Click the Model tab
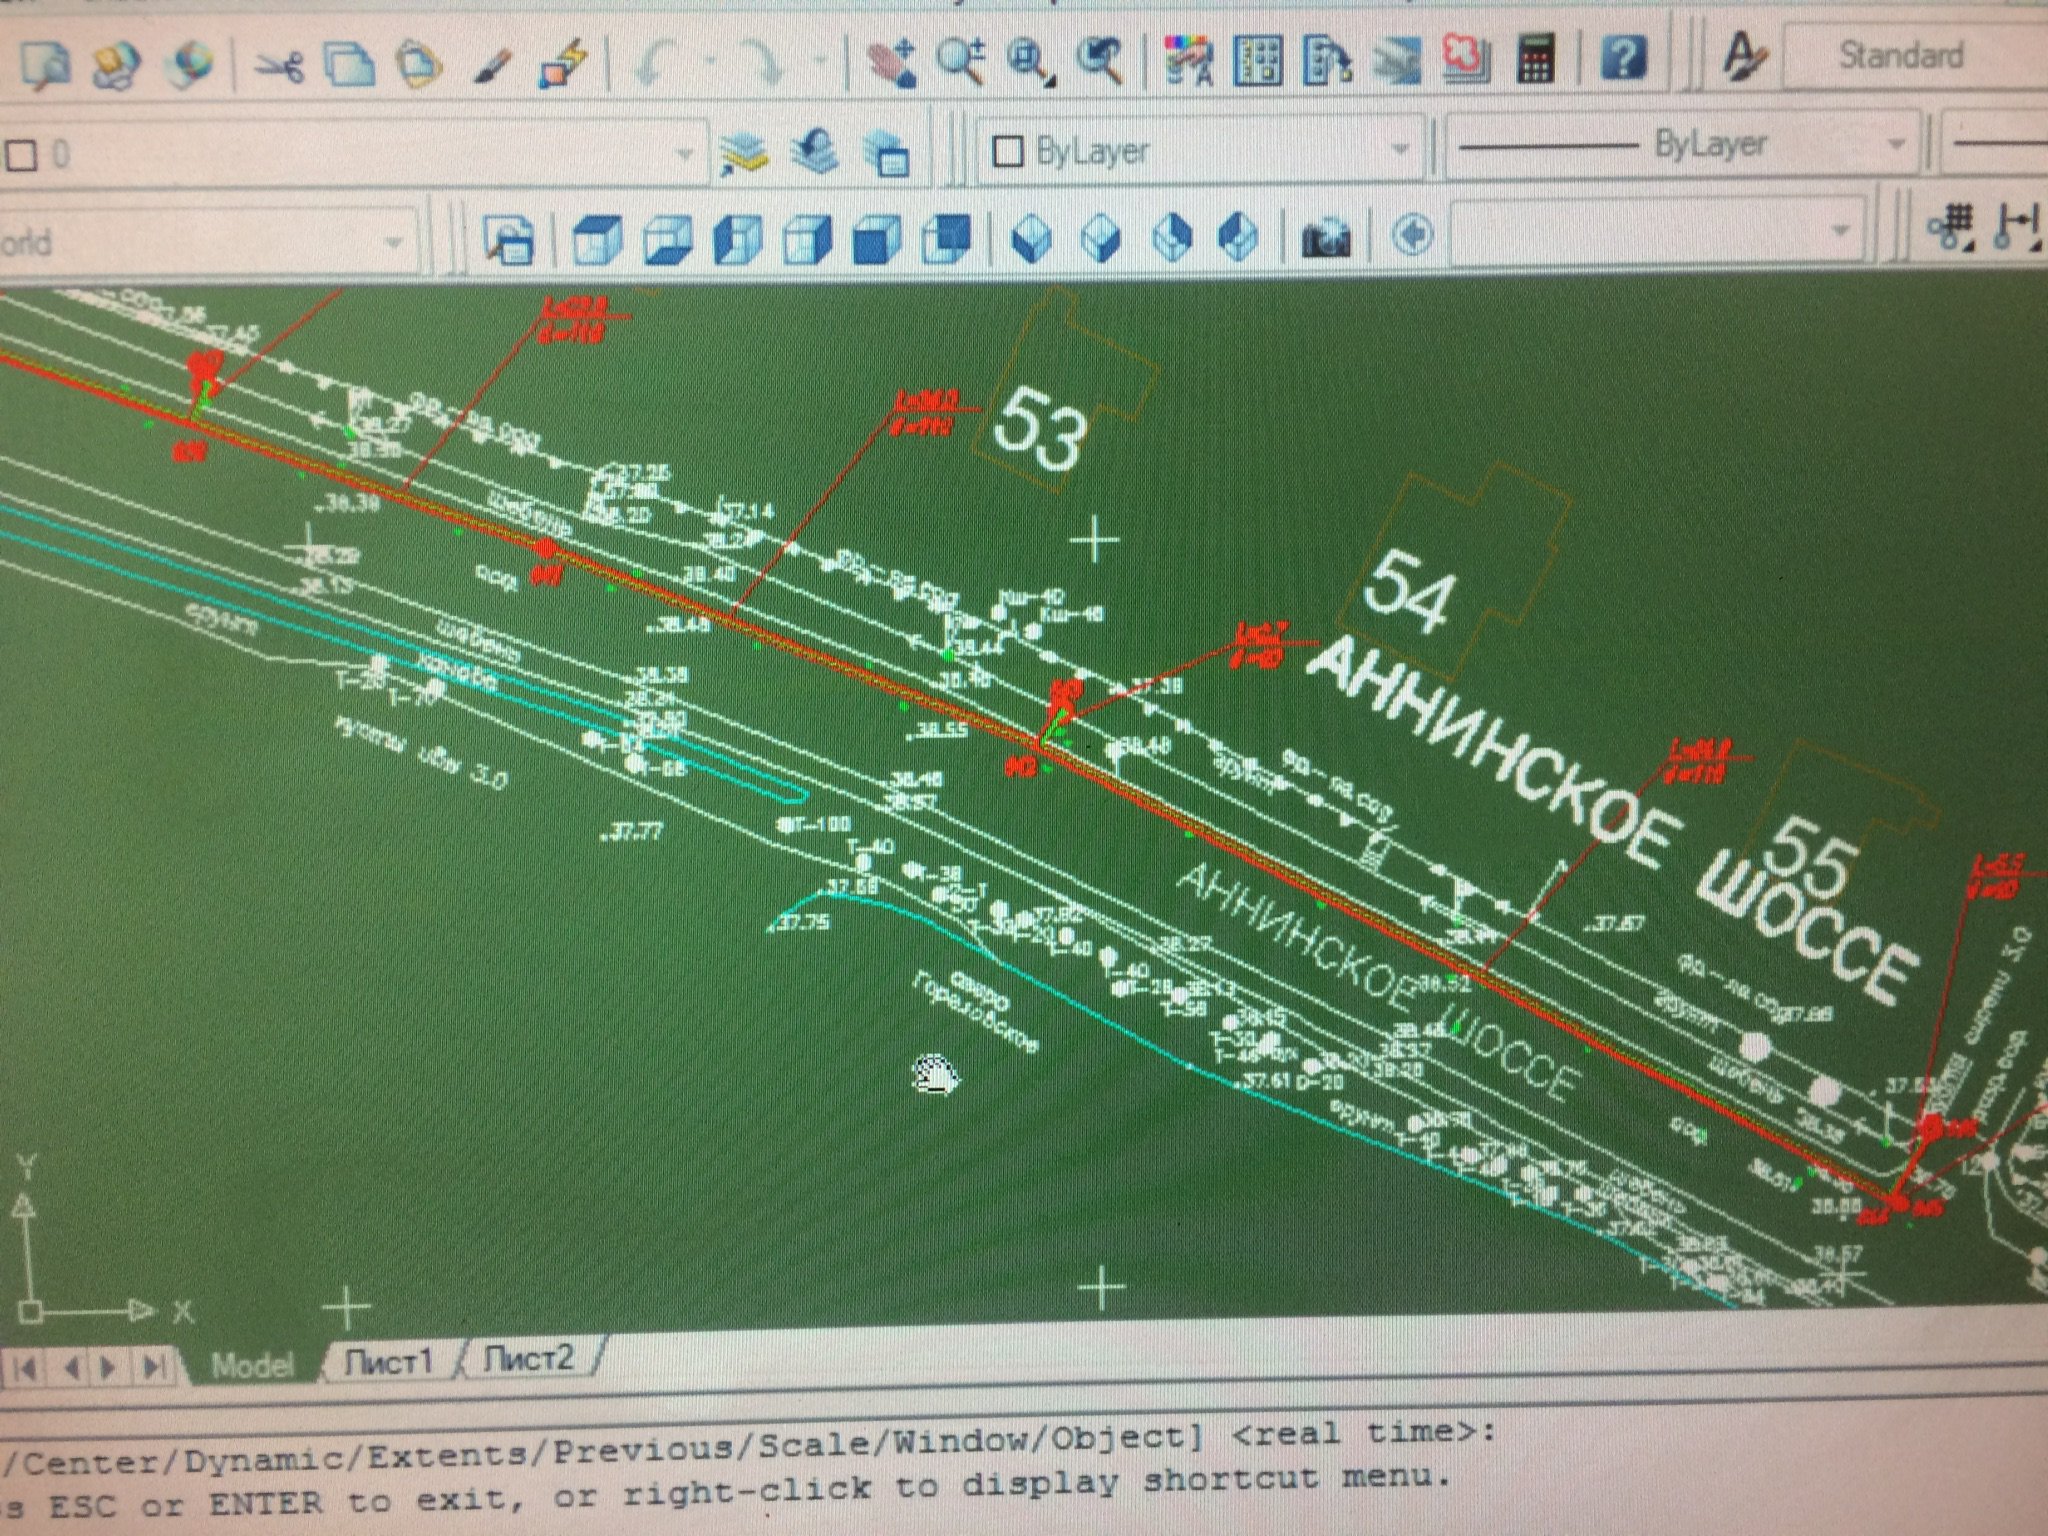 point(252,1365)
